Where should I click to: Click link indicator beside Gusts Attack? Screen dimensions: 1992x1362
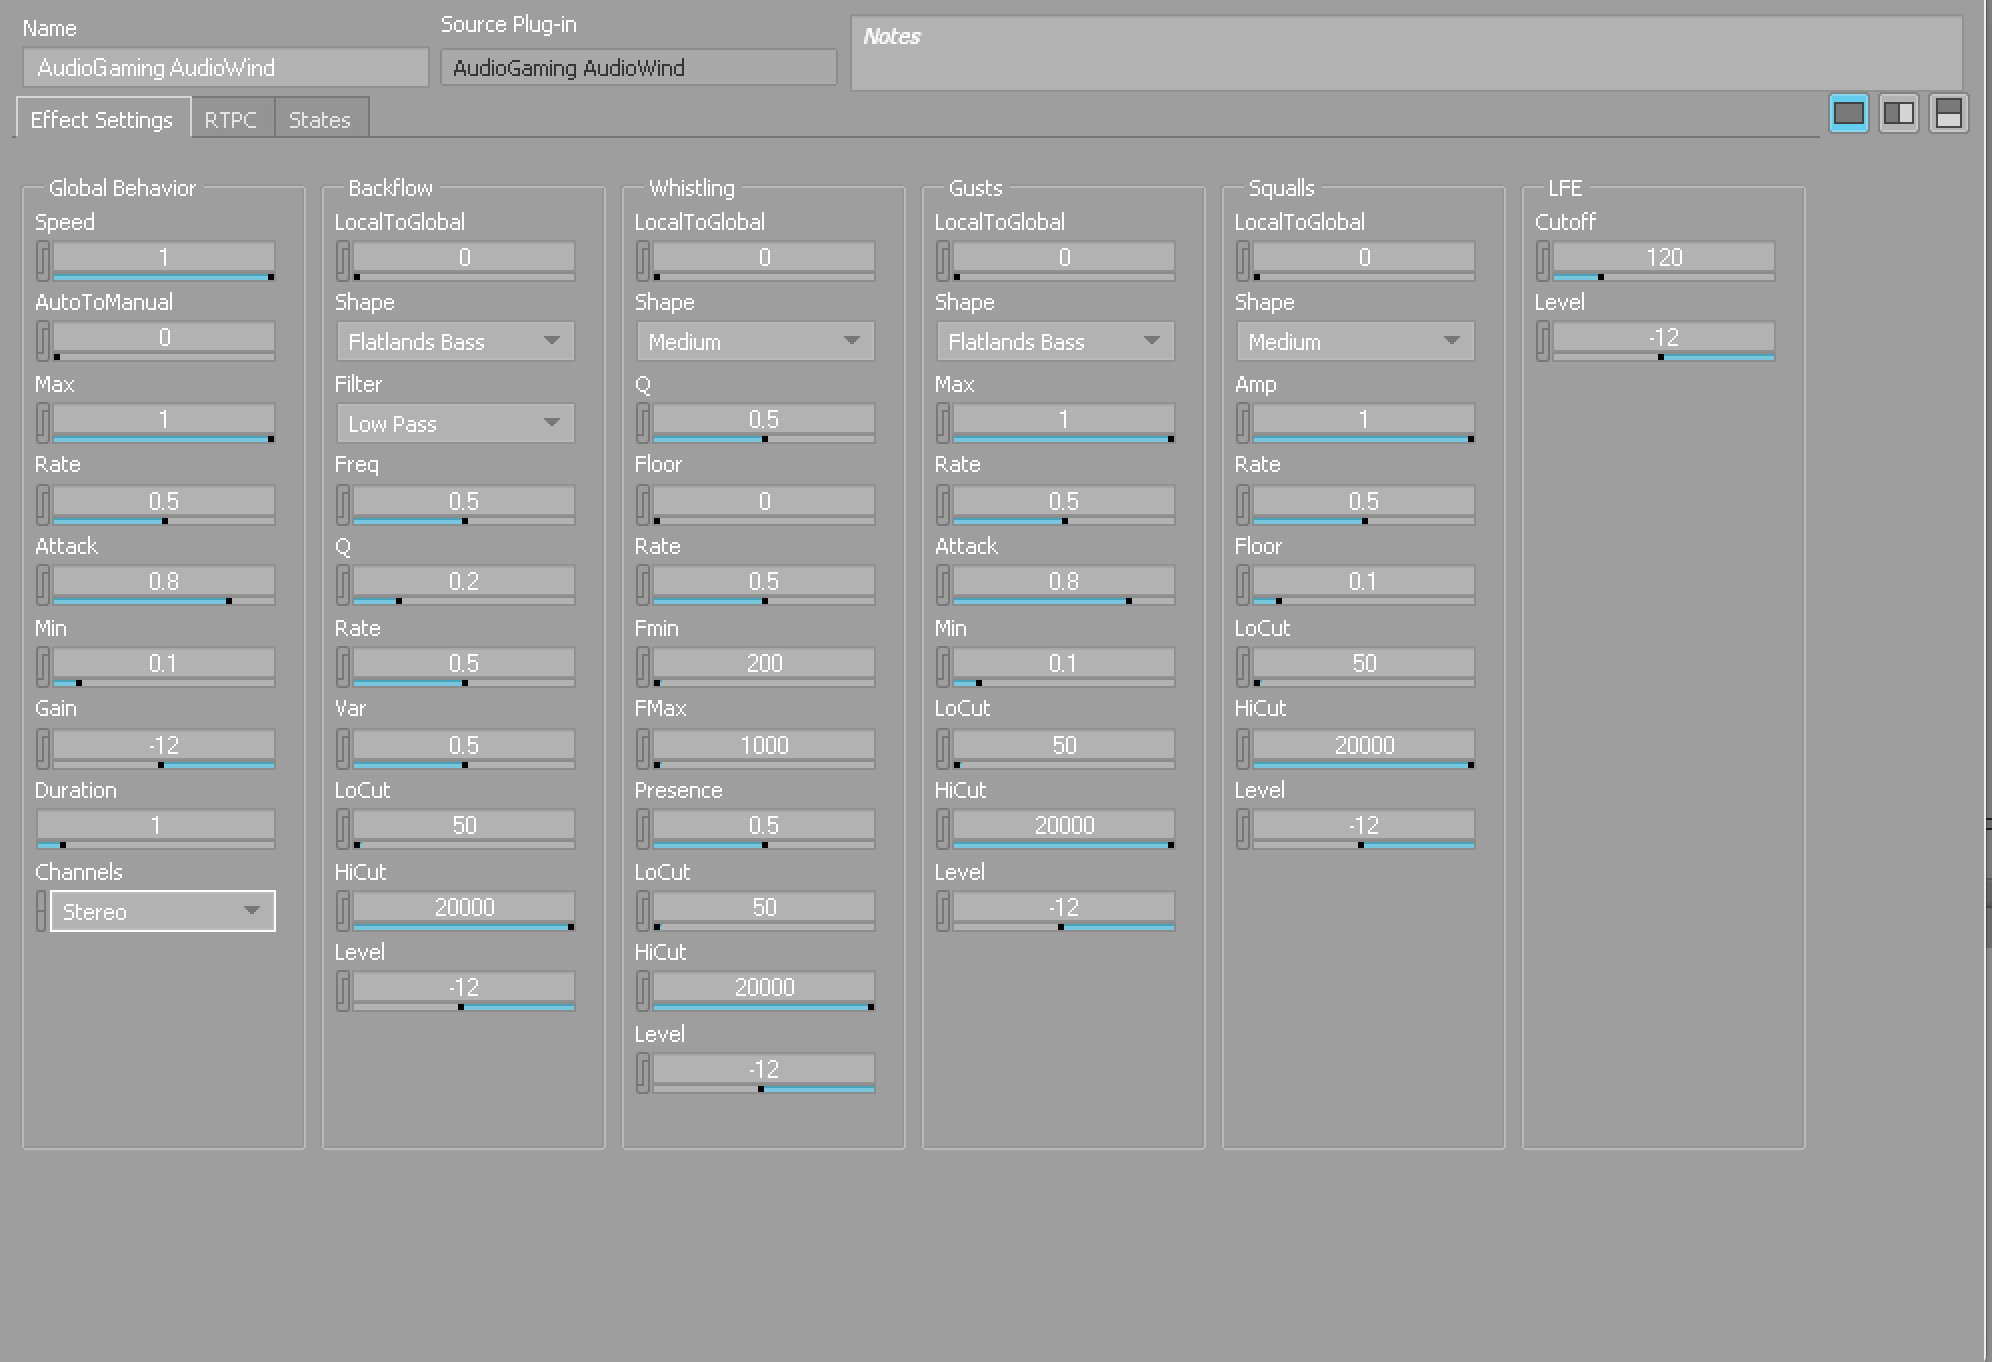[943, 584]
